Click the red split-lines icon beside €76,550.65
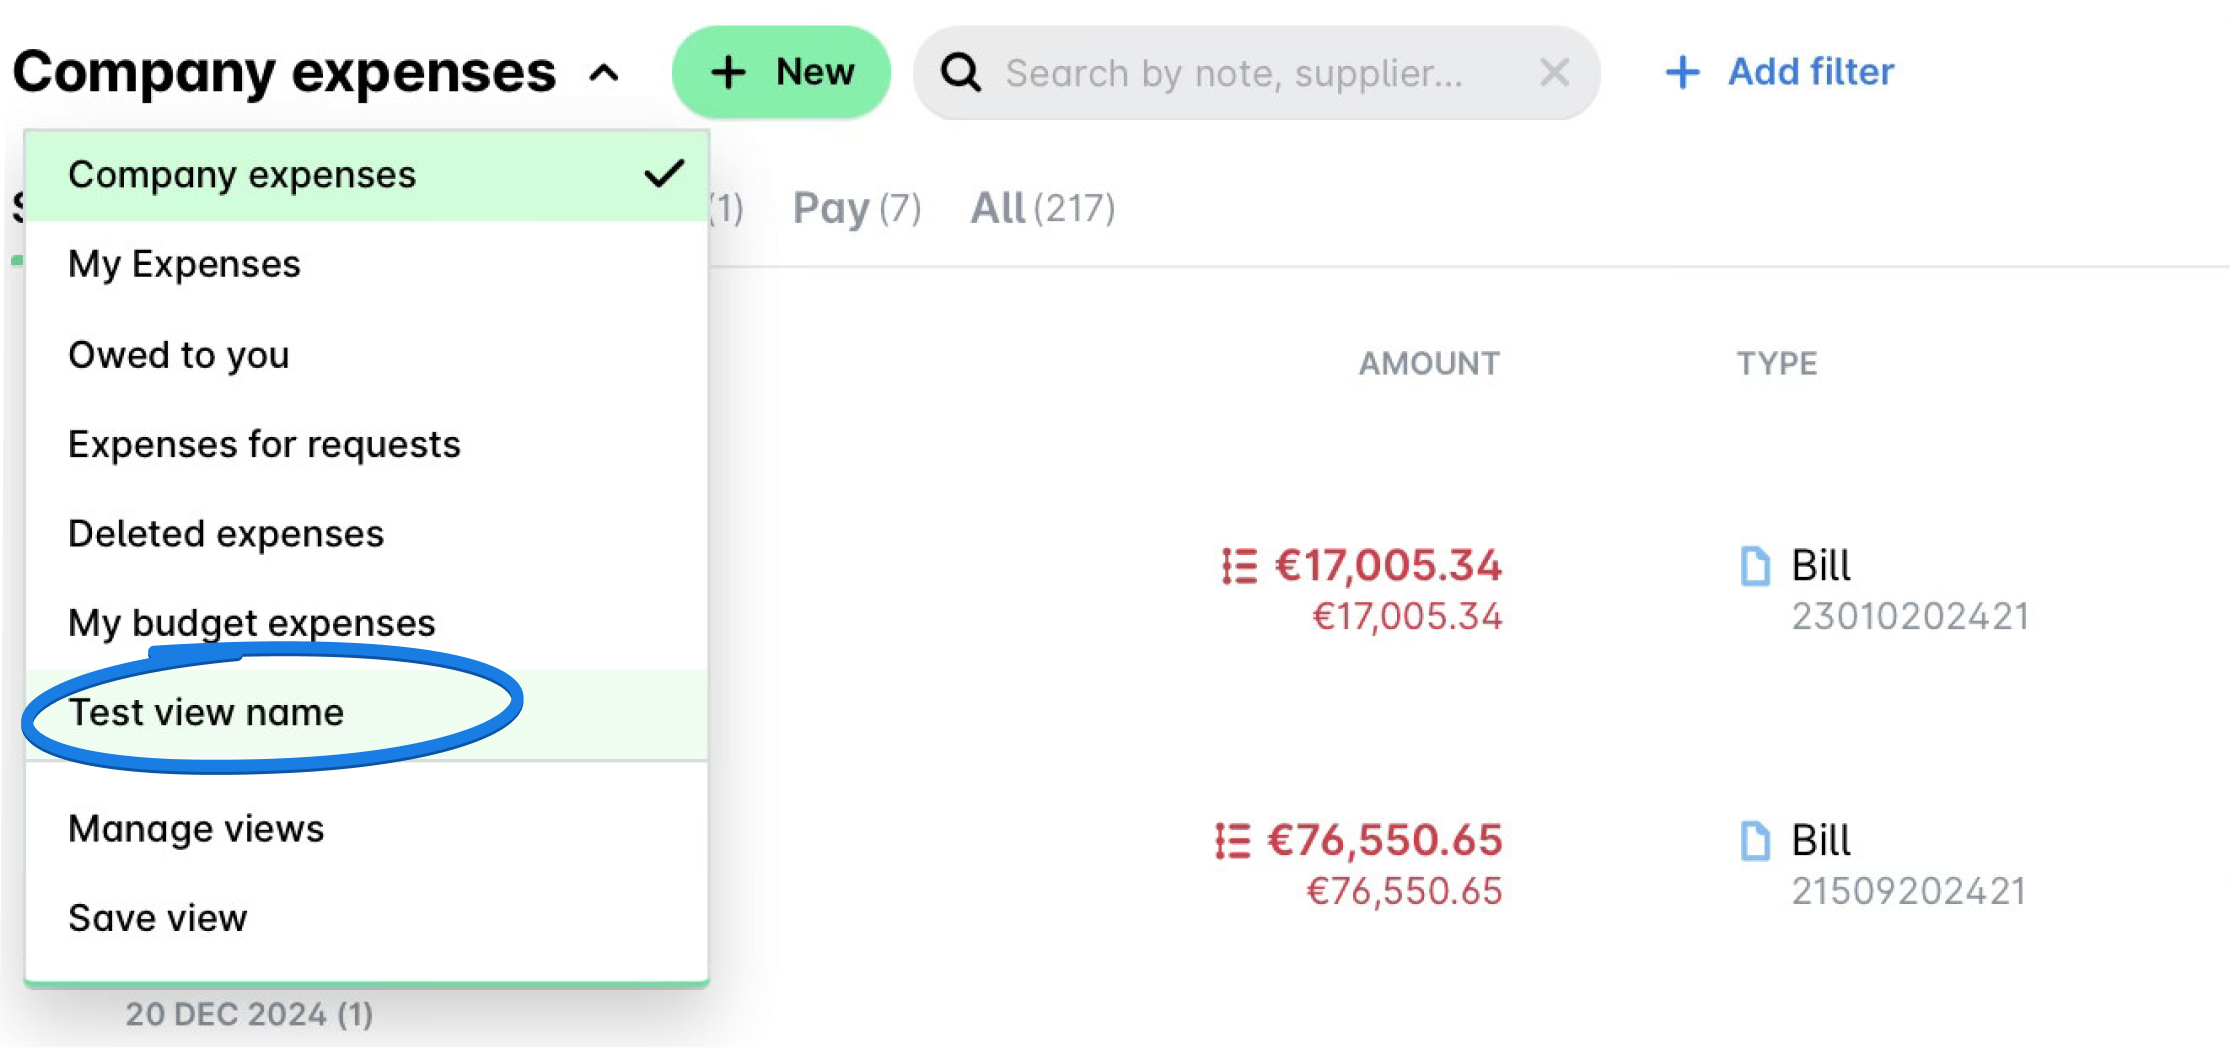 coord(1235,840)
